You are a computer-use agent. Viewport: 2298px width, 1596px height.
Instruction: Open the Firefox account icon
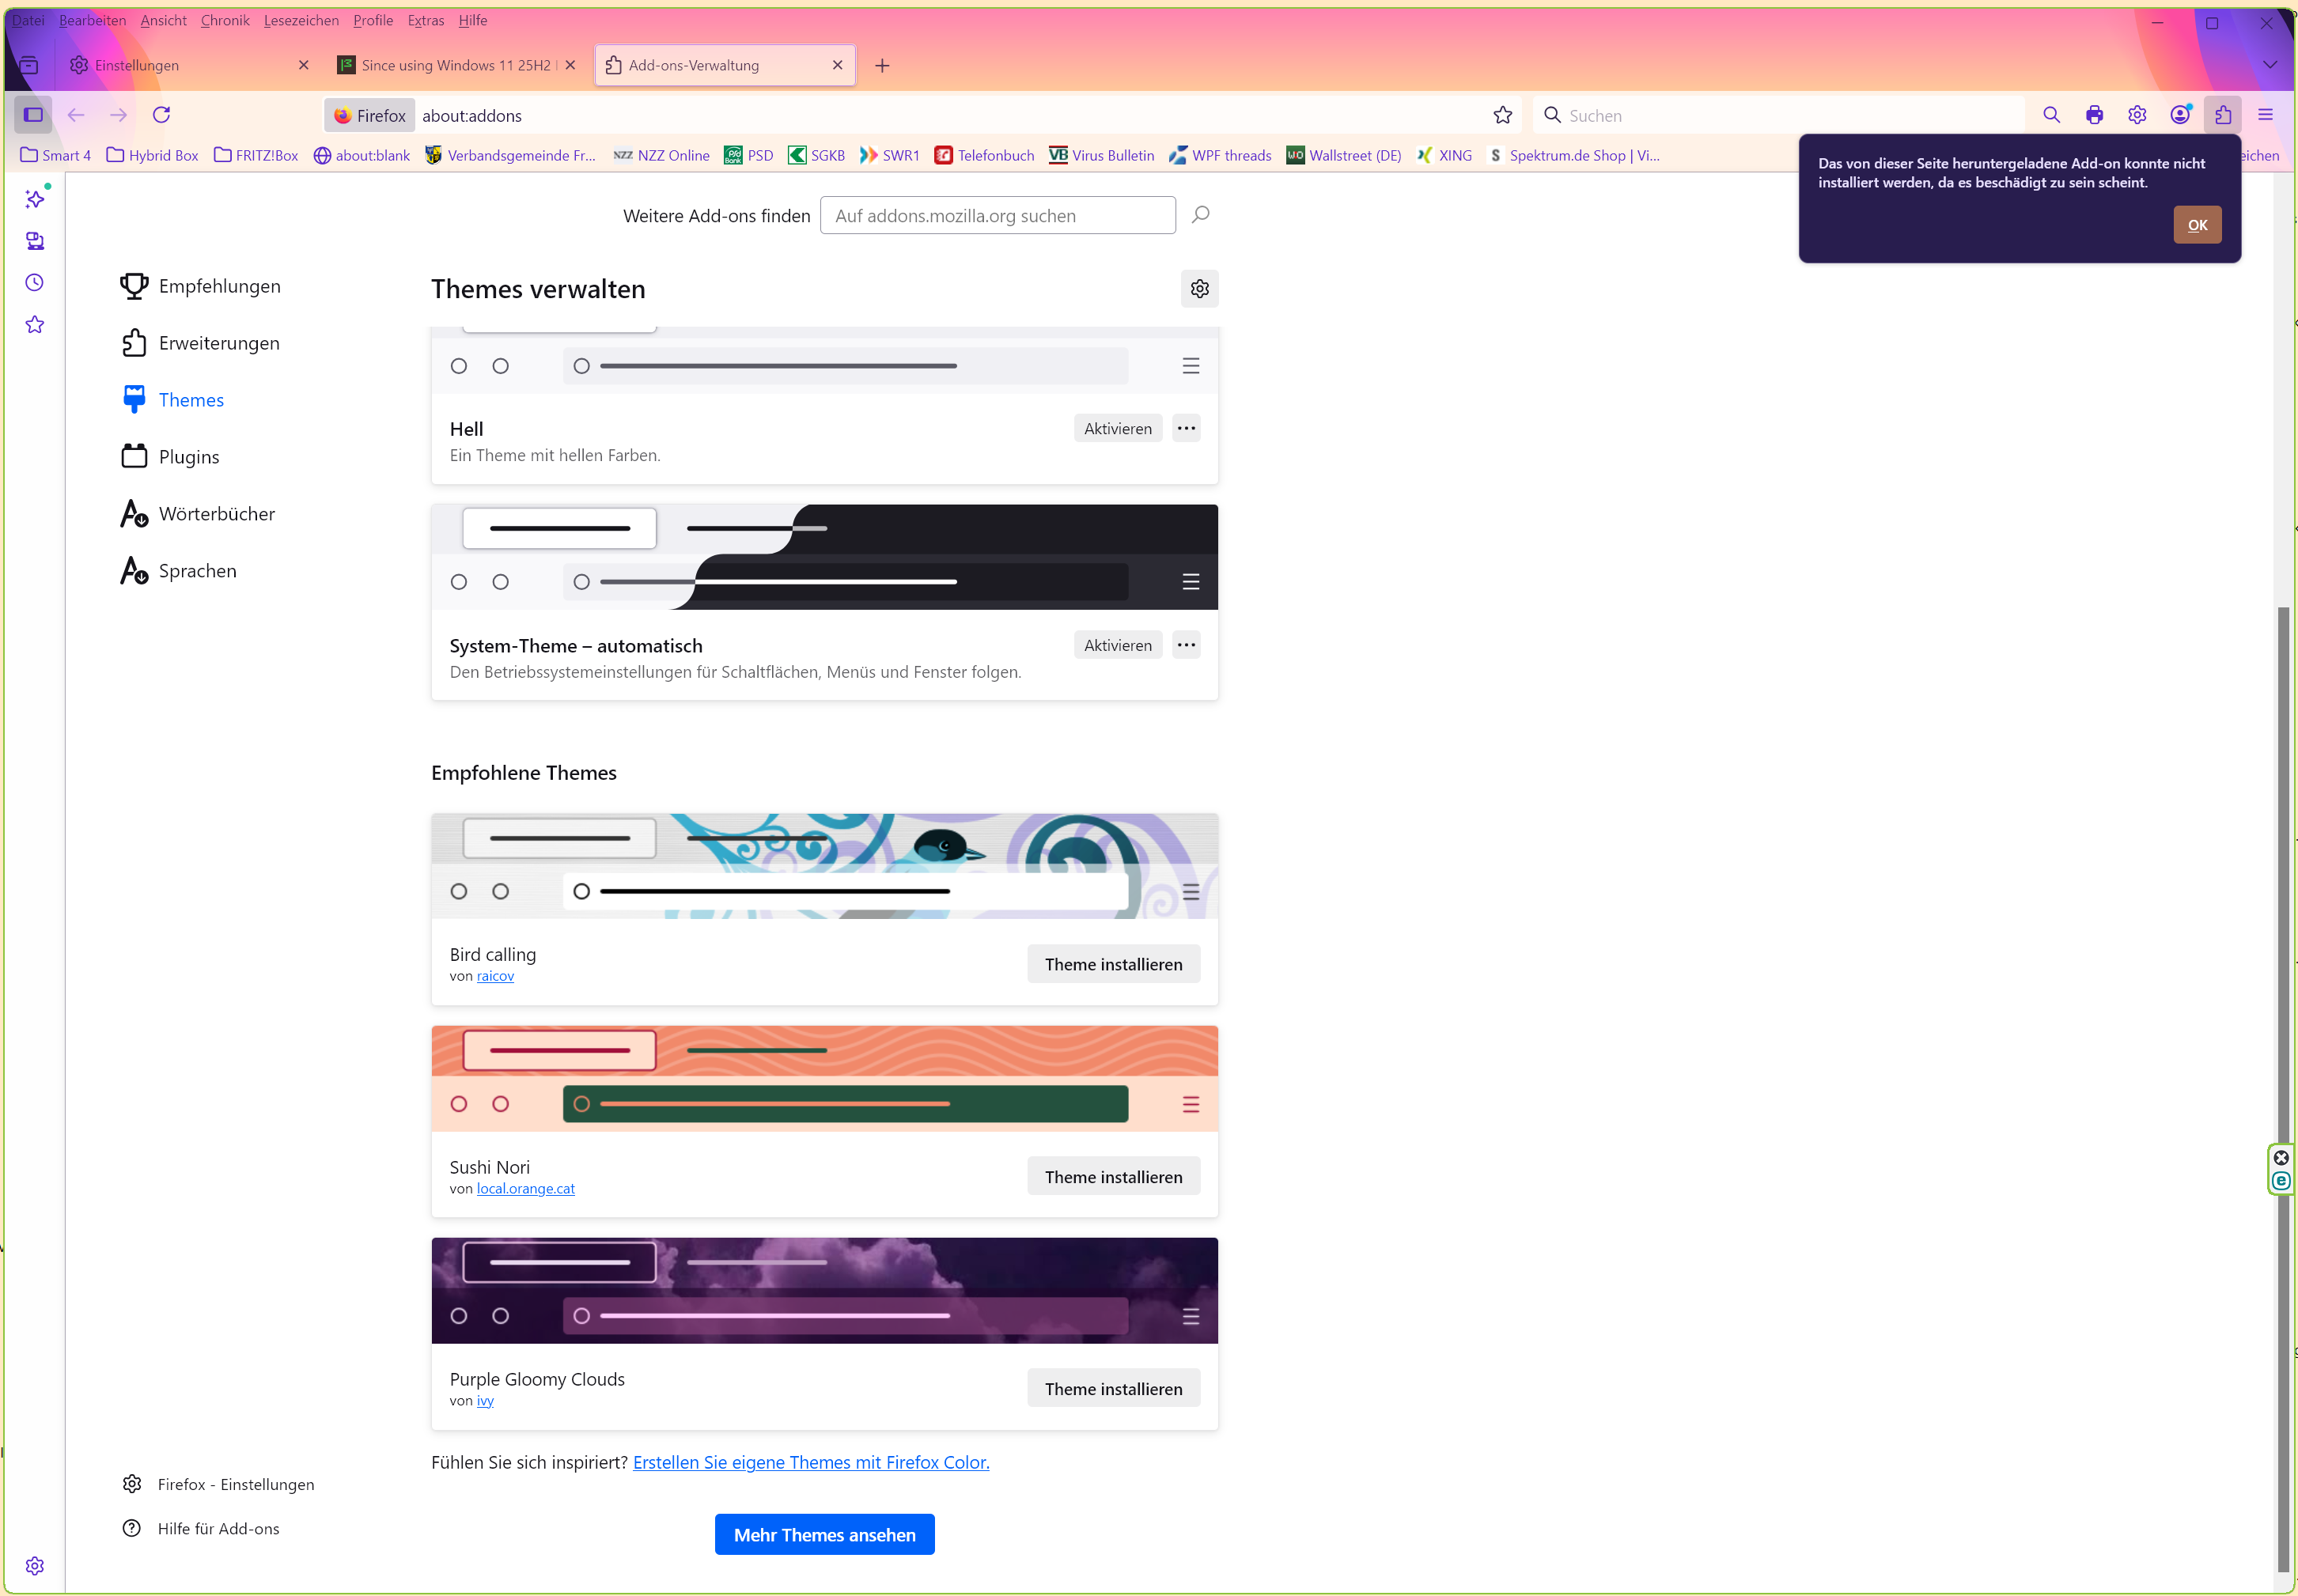(2180, 115)
